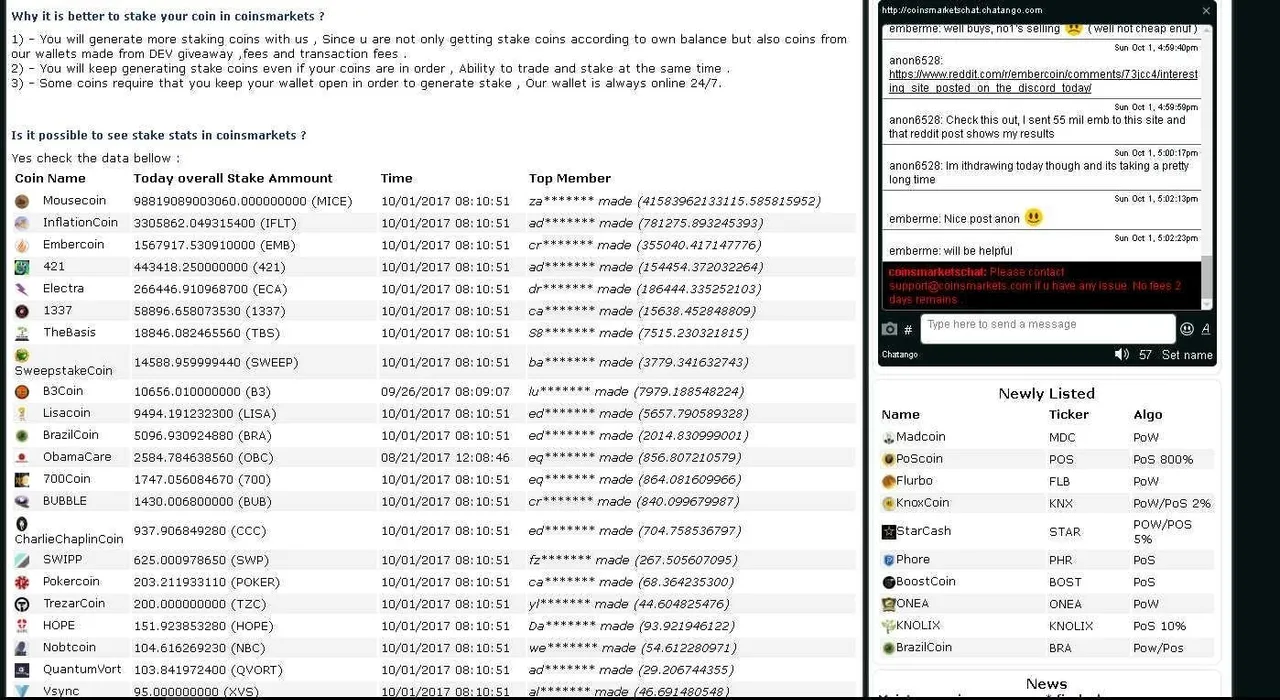Open the Vsync coin name link
Viewport: 1280px width, 700px height.
pos(61,691)
